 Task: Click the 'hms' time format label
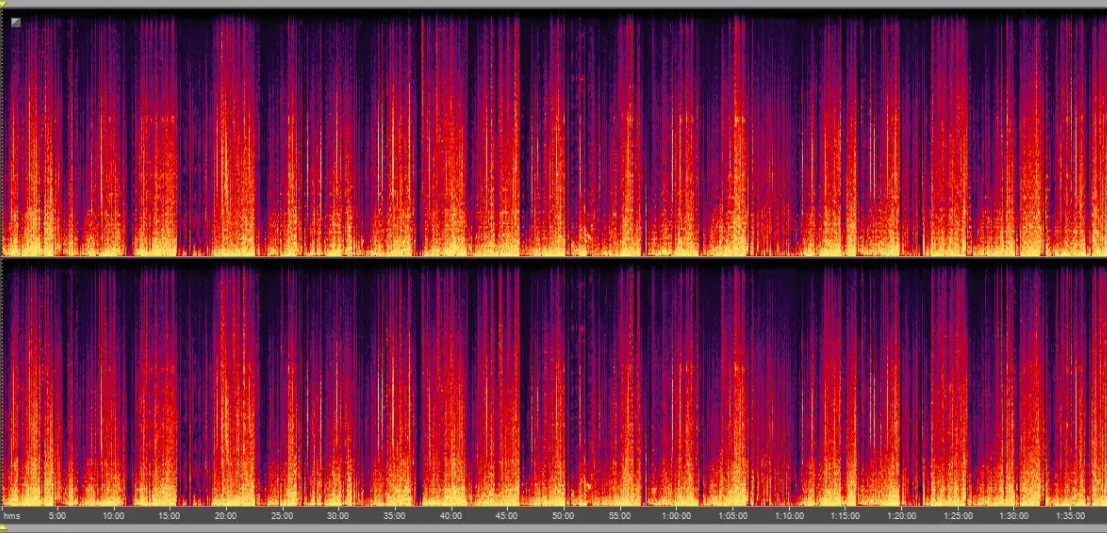click(x=12, y=516)
